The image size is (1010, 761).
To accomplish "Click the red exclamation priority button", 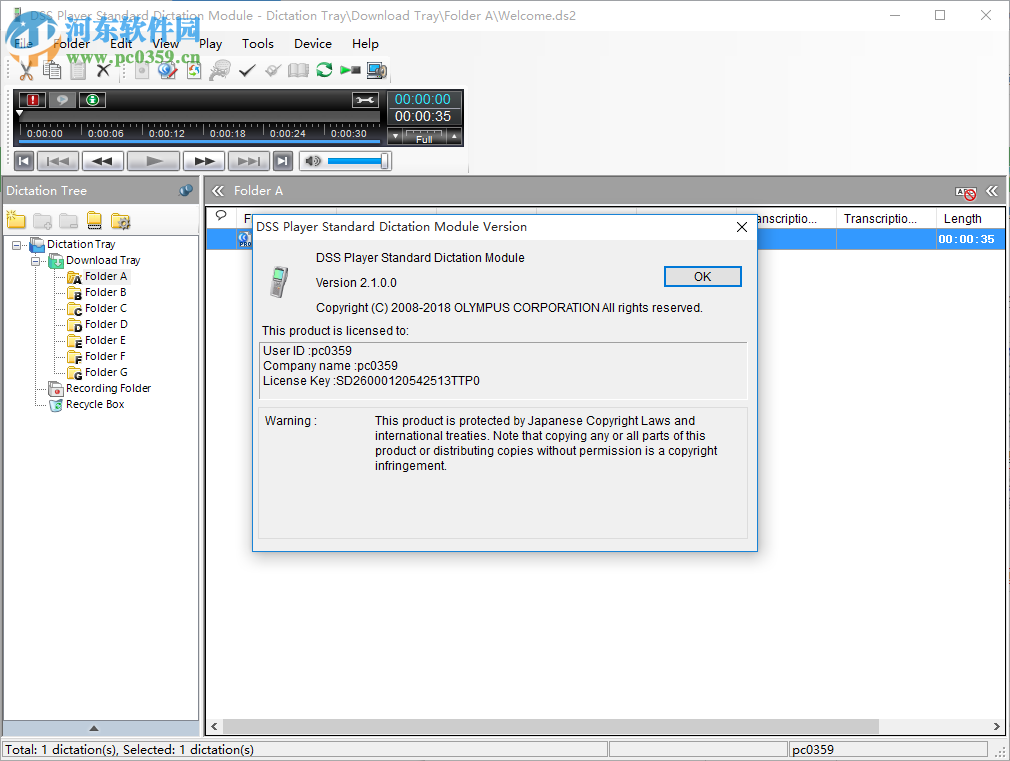I will pyautogui.click(x=32, y=100).
